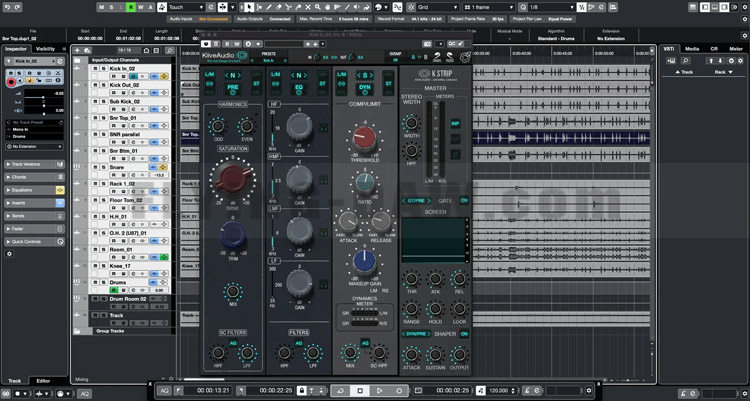
Task: Click the Play button in transport bar
Action: click(x=380, y=390)
